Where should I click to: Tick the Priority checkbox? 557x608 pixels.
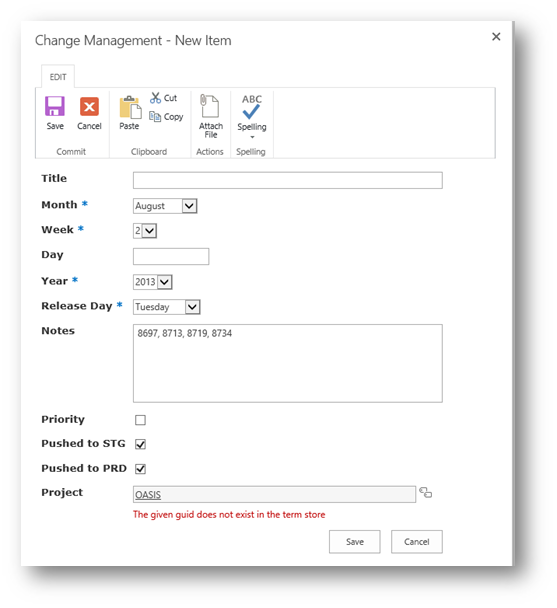pyautogui.click(x=140, y=420)
